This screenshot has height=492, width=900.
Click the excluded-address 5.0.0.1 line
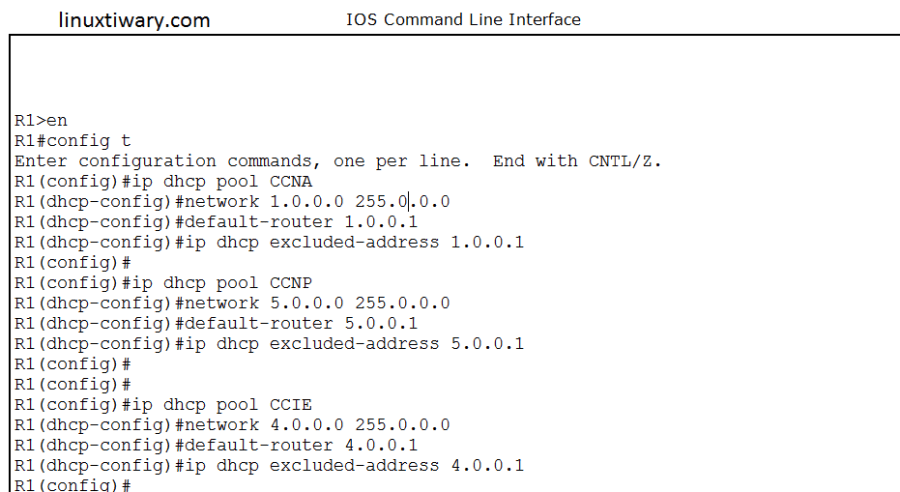[269, 344]
